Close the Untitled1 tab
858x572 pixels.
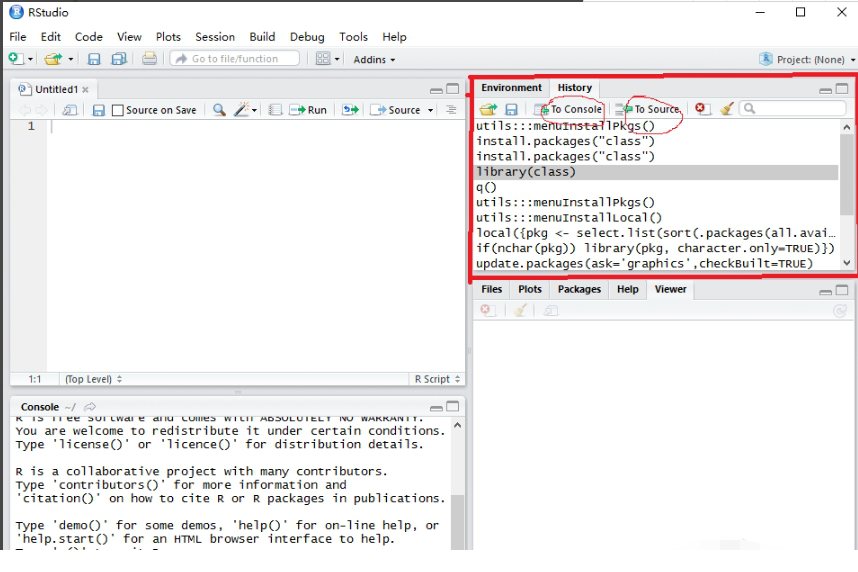[x=85, y=90]
